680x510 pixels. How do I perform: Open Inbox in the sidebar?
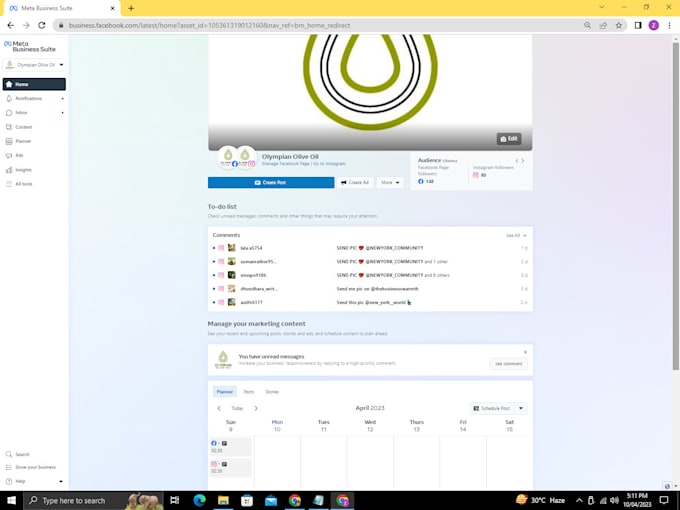point(34,113)
